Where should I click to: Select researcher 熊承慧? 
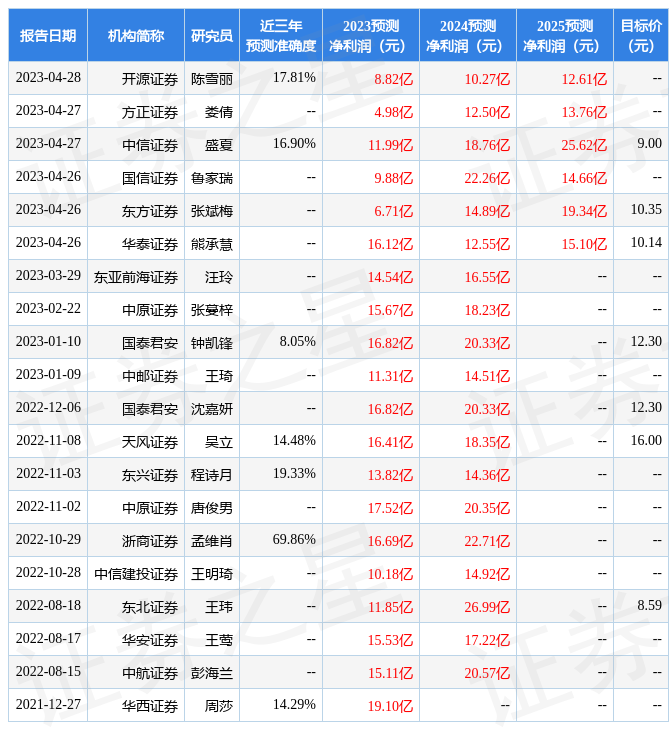212,244
